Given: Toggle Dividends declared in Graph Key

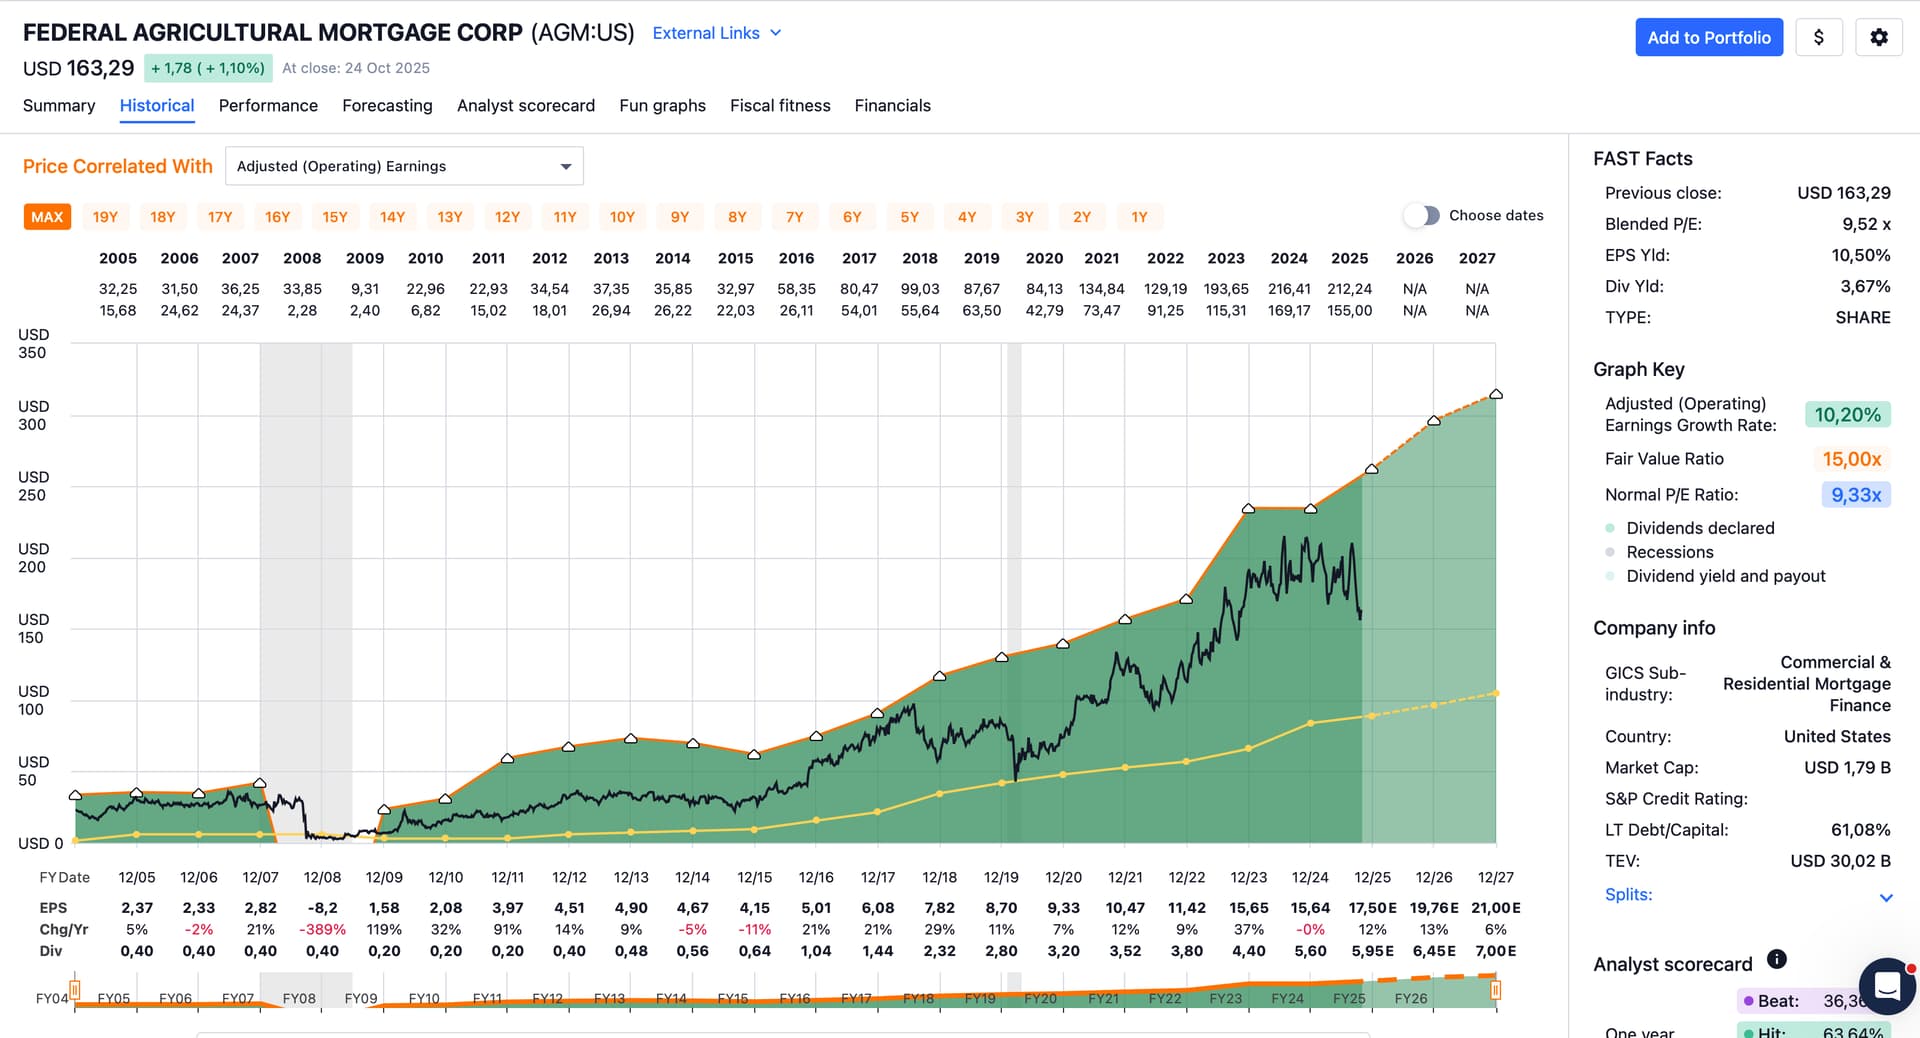Looking at the screenshot, I should [1700, 528].
